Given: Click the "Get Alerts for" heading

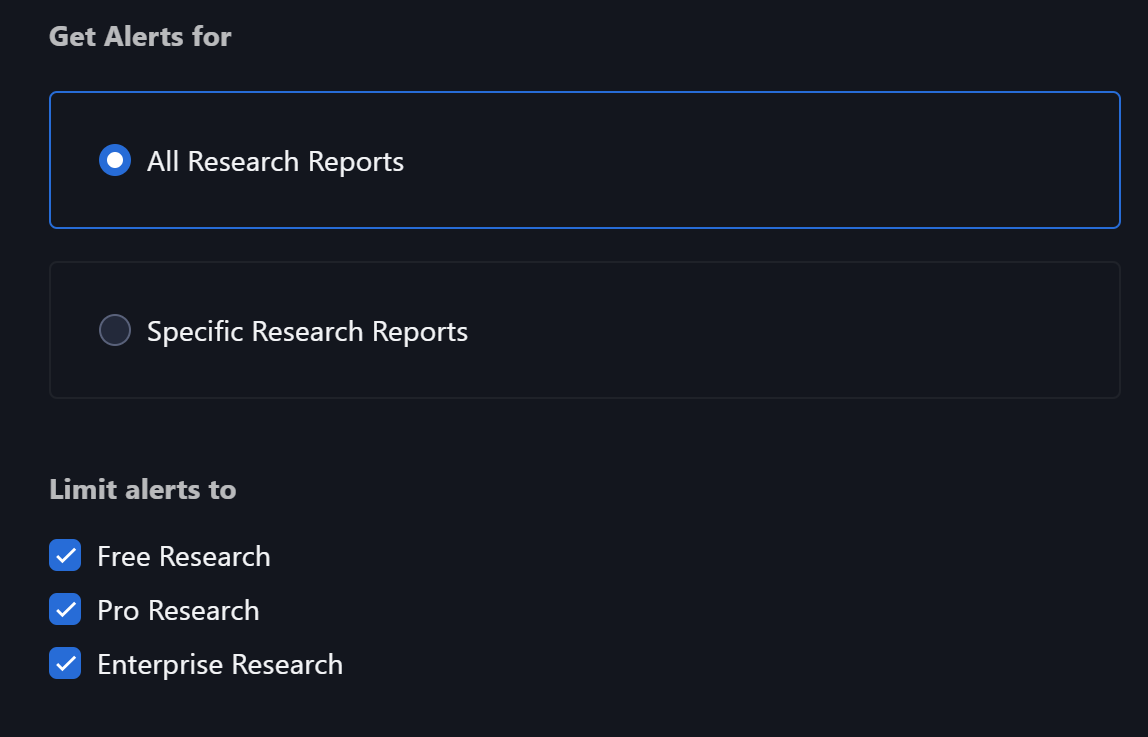Looking at the screenshot, I should [x=140, y=37].
